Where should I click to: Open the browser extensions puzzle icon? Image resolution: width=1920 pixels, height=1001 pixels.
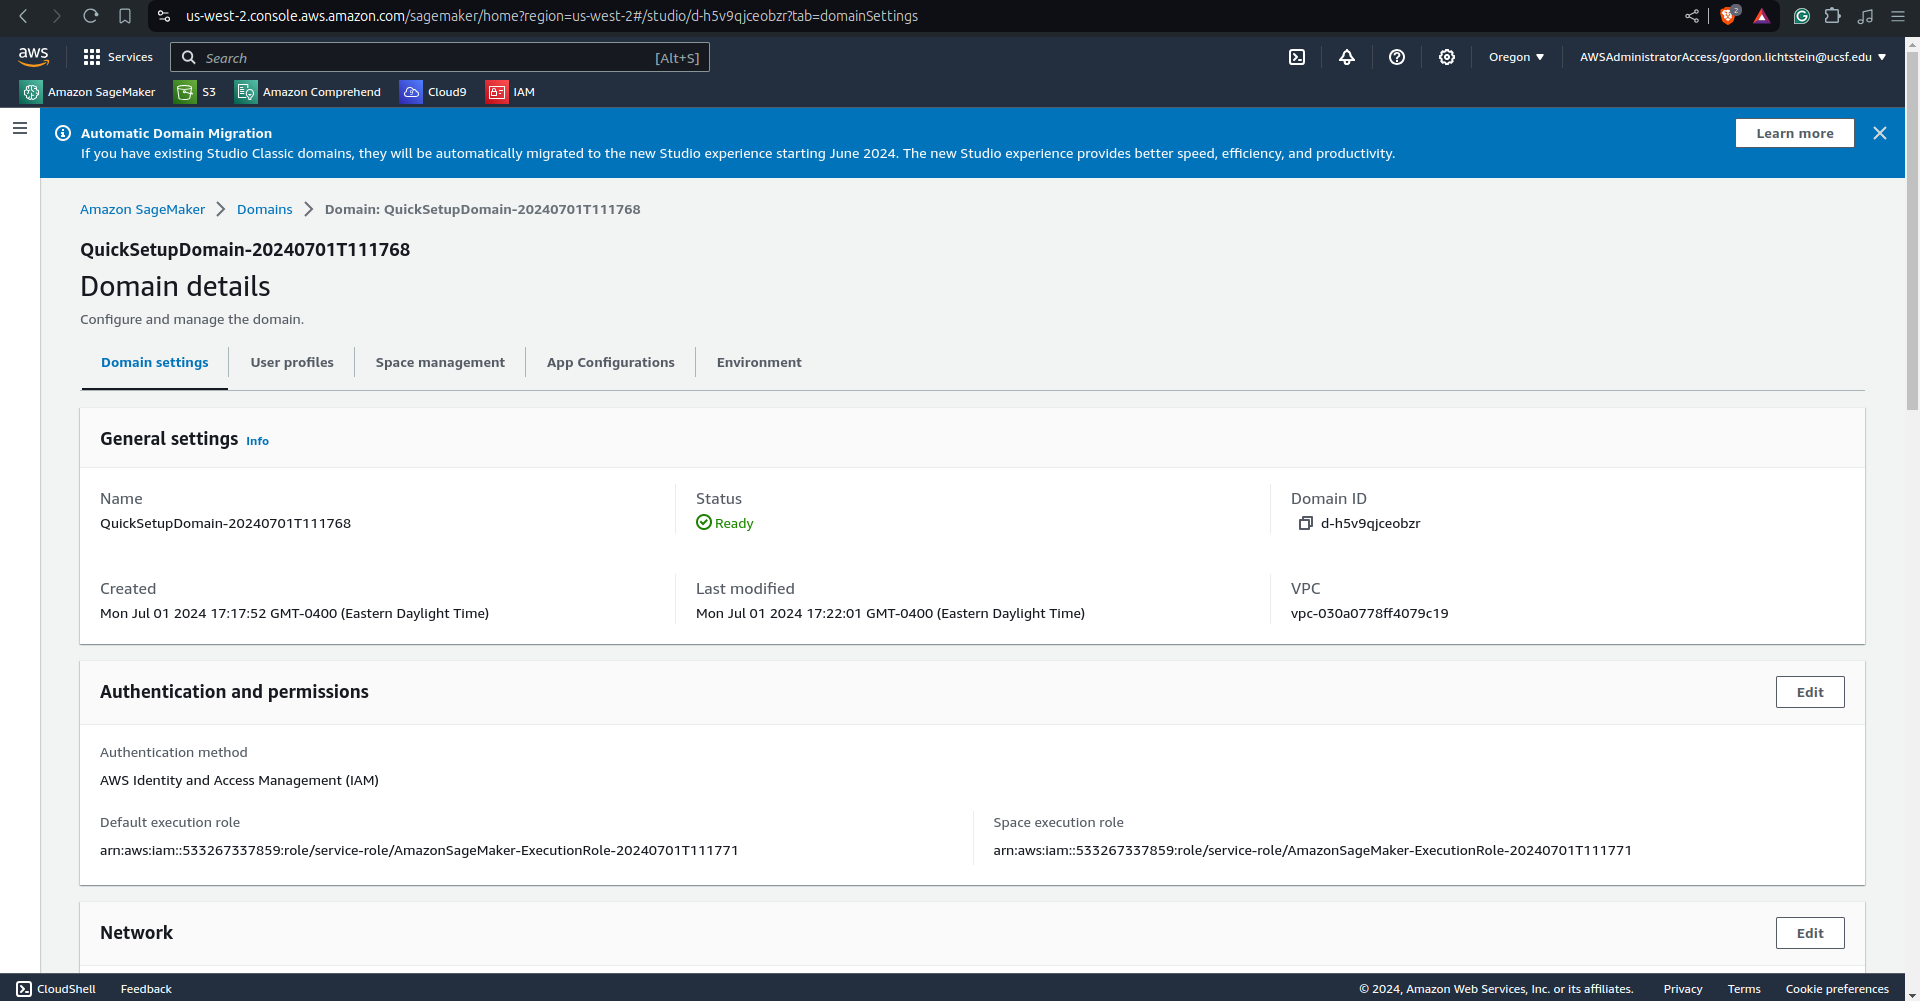(x=1833, y=16)
